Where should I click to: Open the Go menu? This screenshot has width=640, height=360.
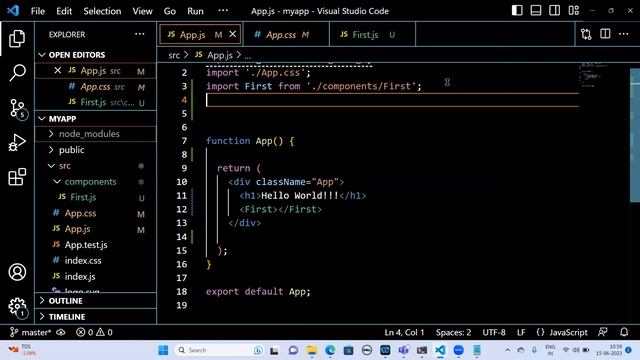169,11
